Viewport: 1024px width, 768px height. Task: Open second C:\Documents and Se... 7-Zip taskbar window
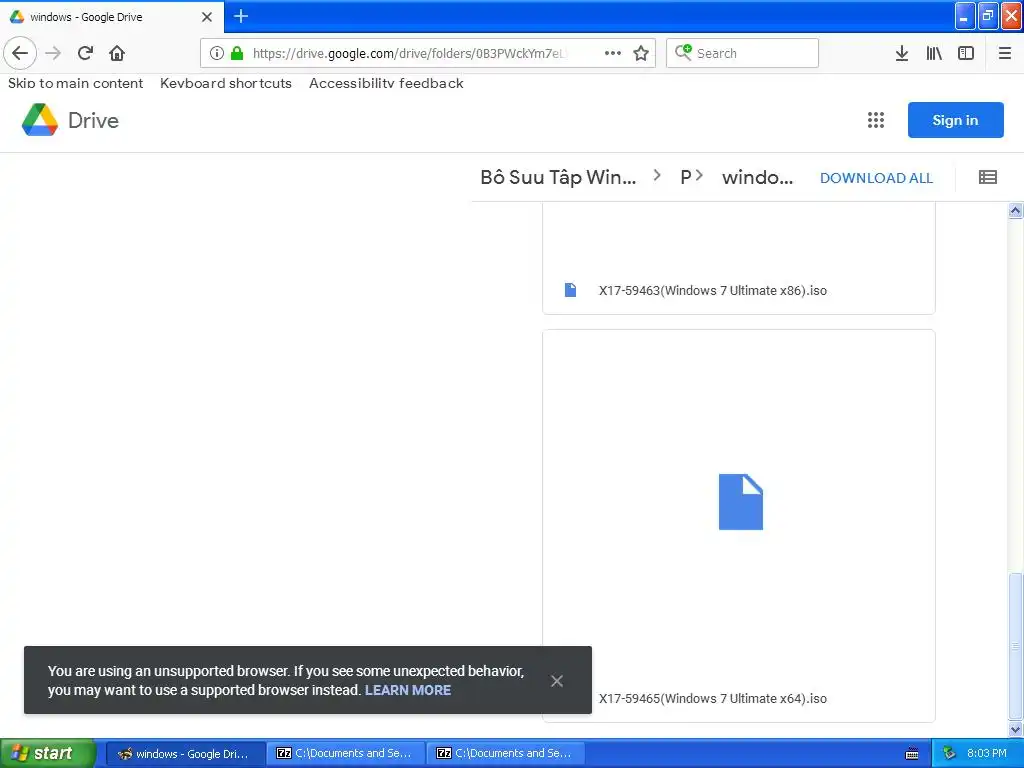coord(506,753)
